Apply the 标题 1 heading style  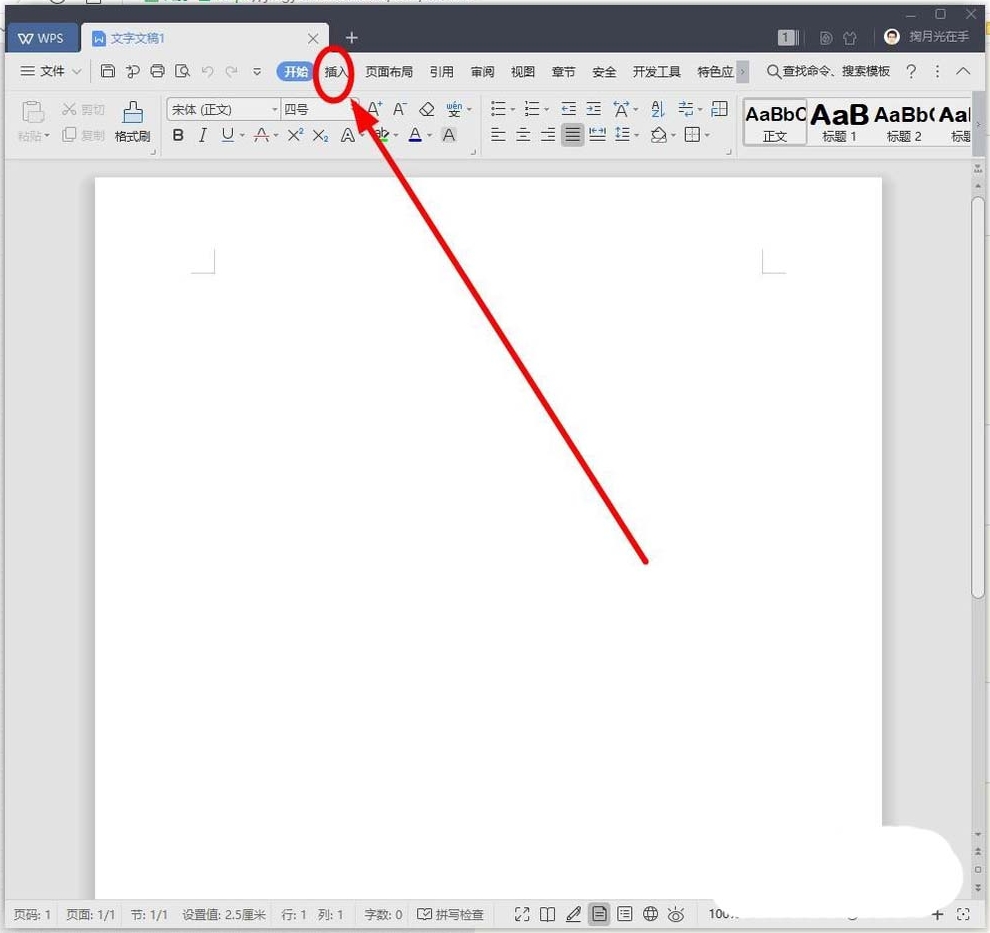[x=839, y=122]
